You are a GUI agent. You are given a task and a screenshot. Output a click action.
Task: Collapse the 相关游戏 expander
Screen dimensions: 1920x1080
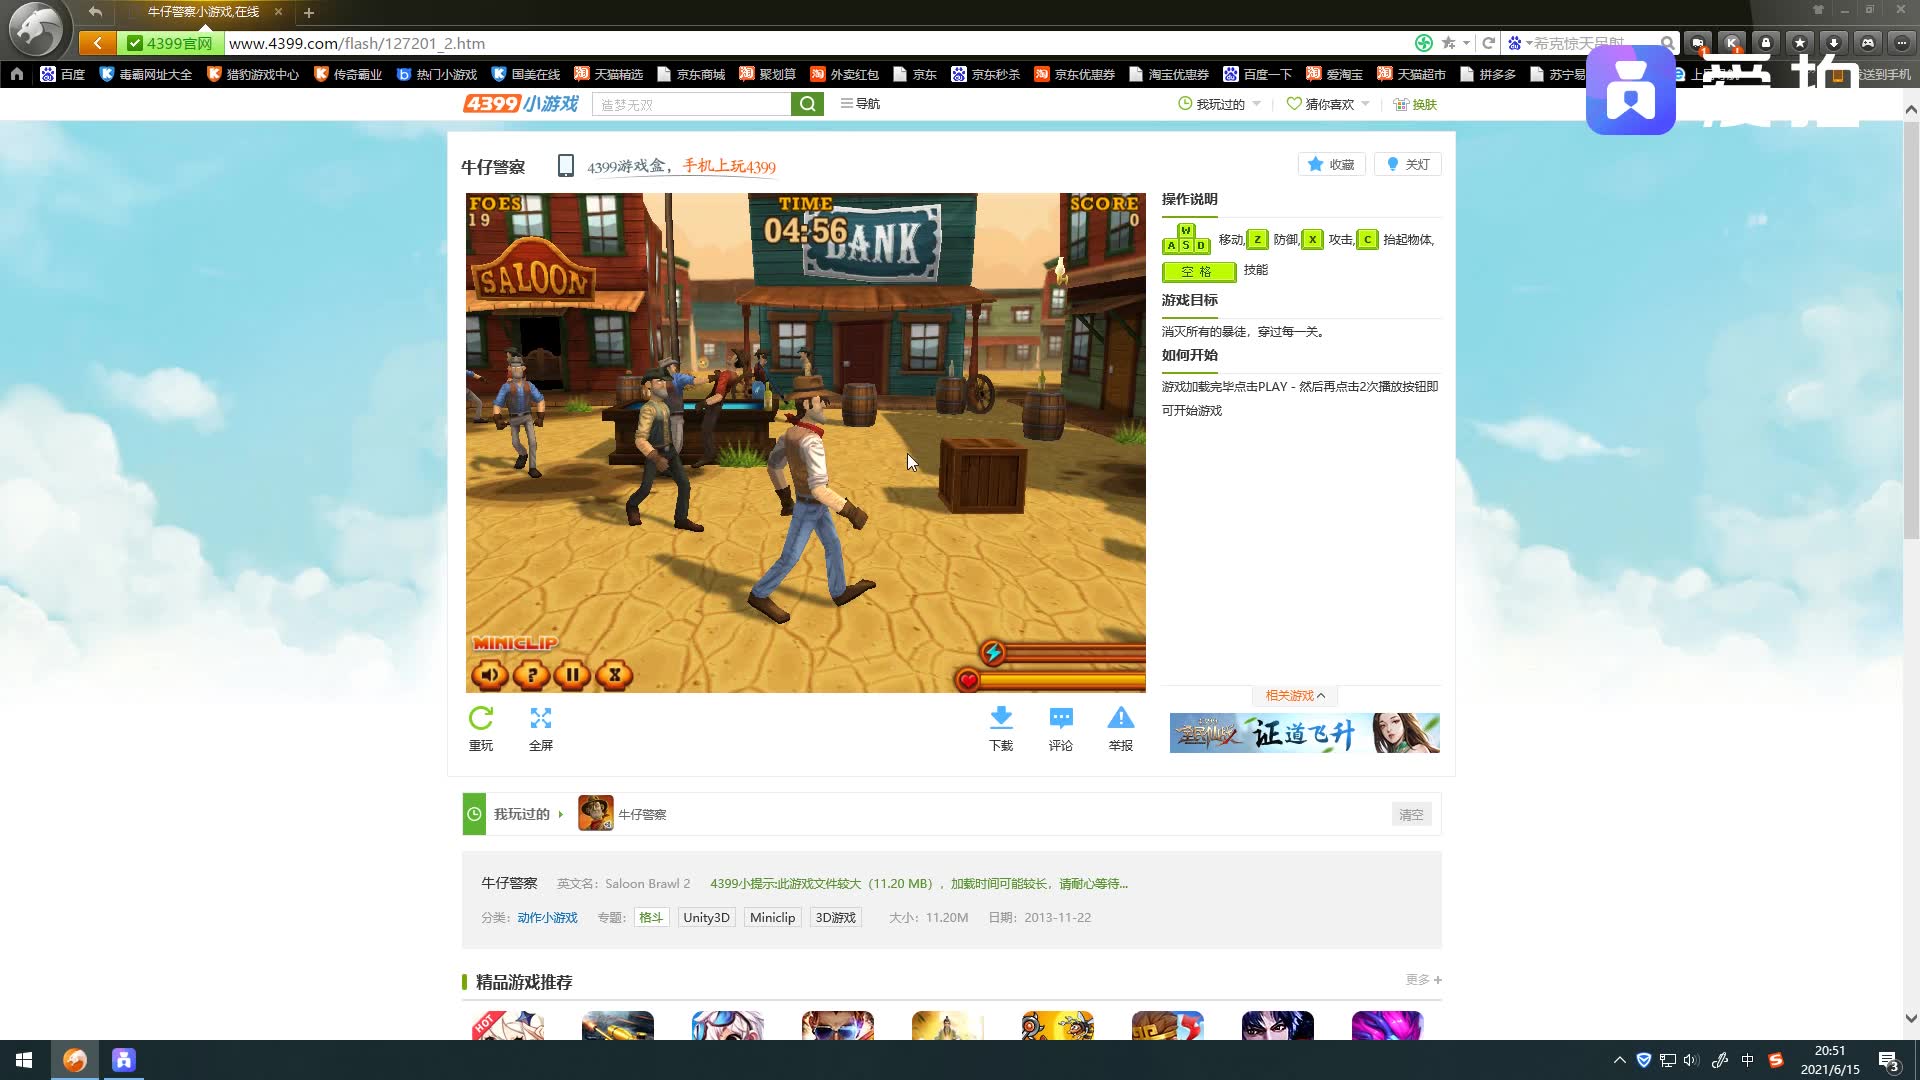tap(1295, 696)
